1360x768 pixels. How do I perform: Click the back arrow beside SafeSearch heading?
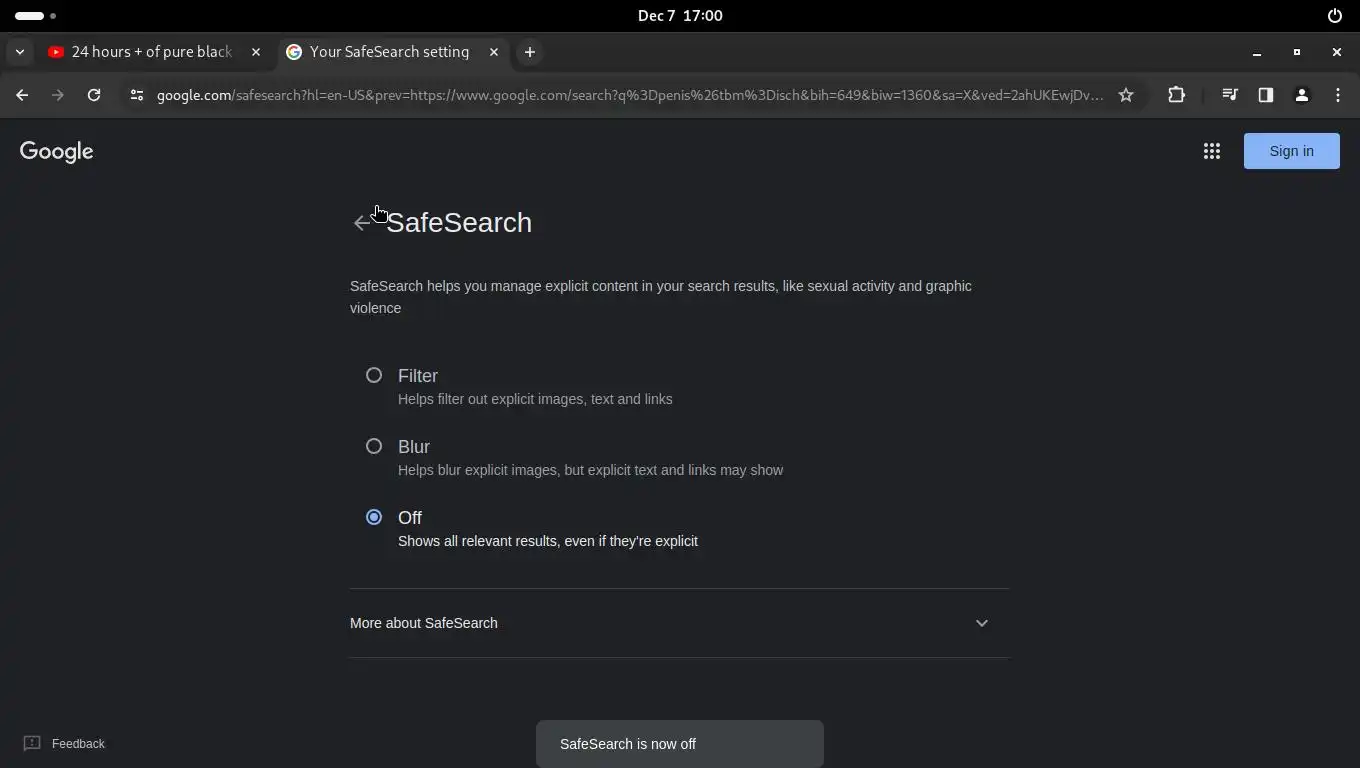pos(361,223)
